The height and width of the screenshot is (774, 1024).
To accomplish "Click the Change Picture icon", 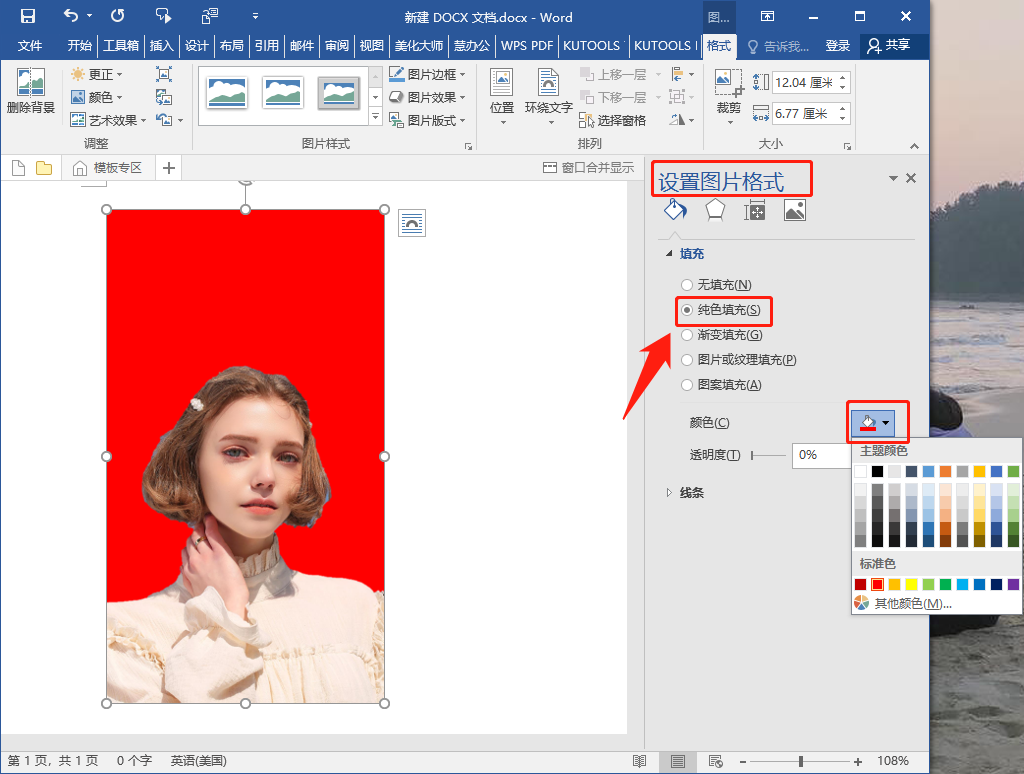I will click(164, 97).
